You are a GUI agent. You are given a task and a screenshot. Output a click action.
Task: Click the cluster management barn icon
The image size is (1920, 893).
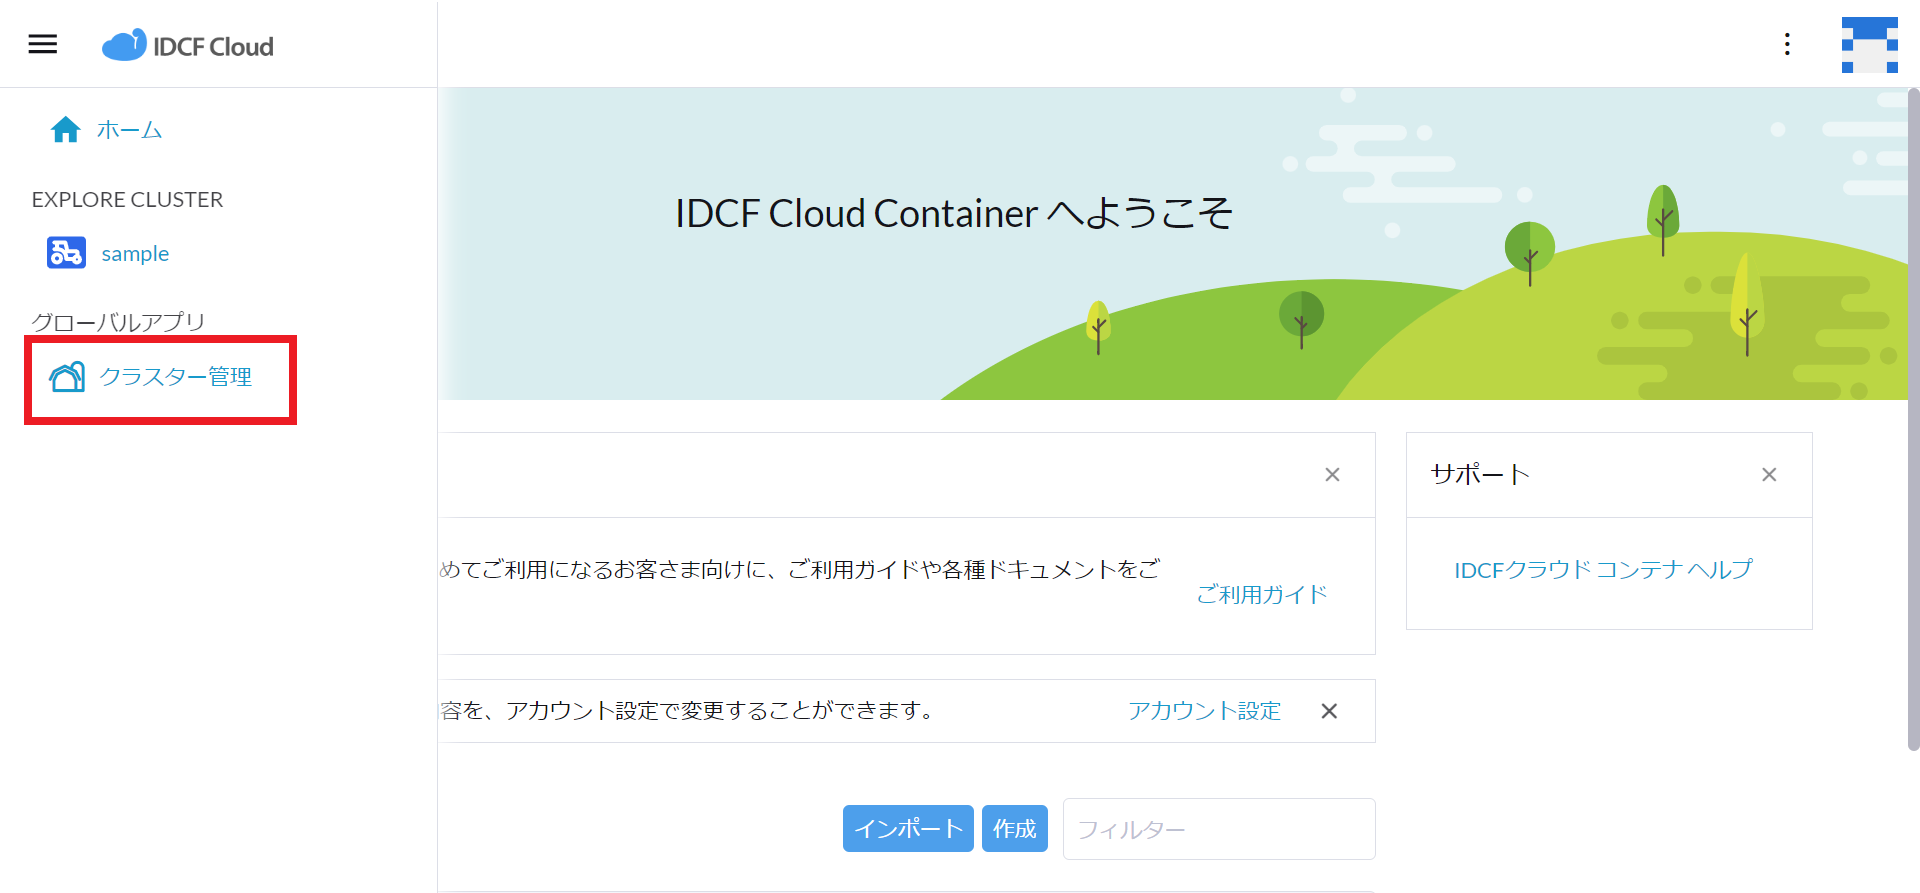click(67, 377)
